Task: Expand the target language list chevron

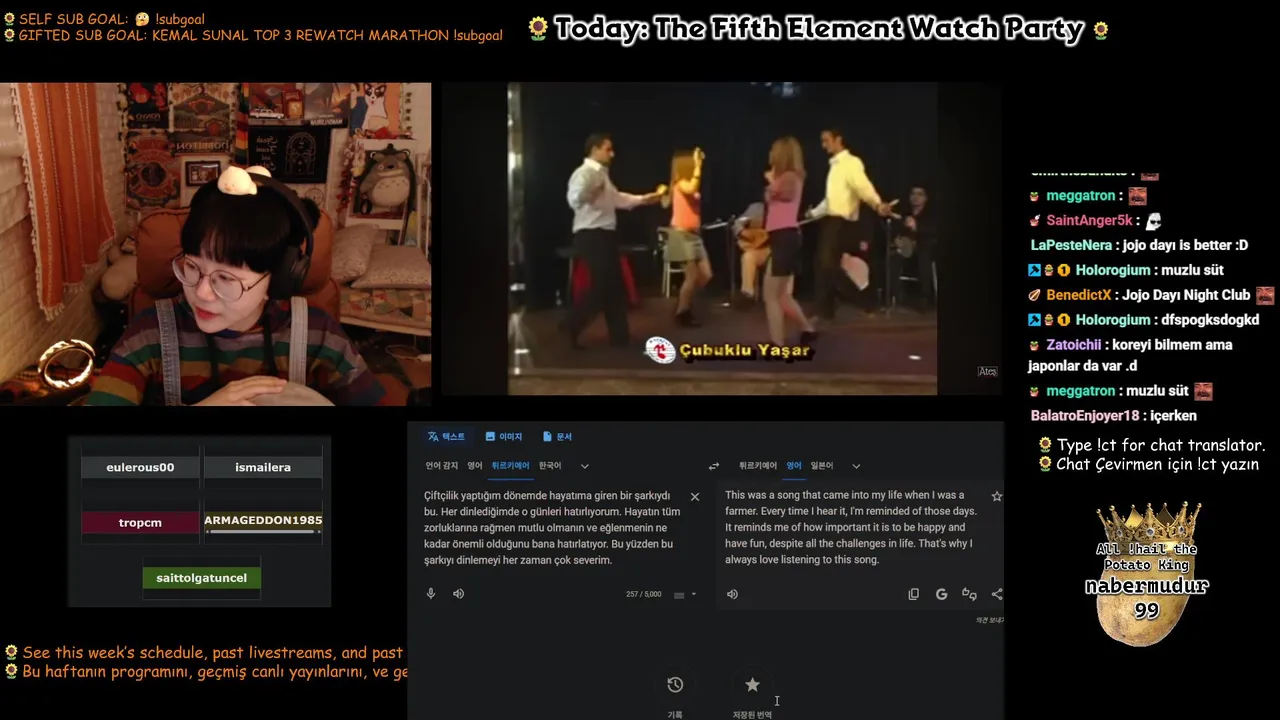Action: (856, 466)
